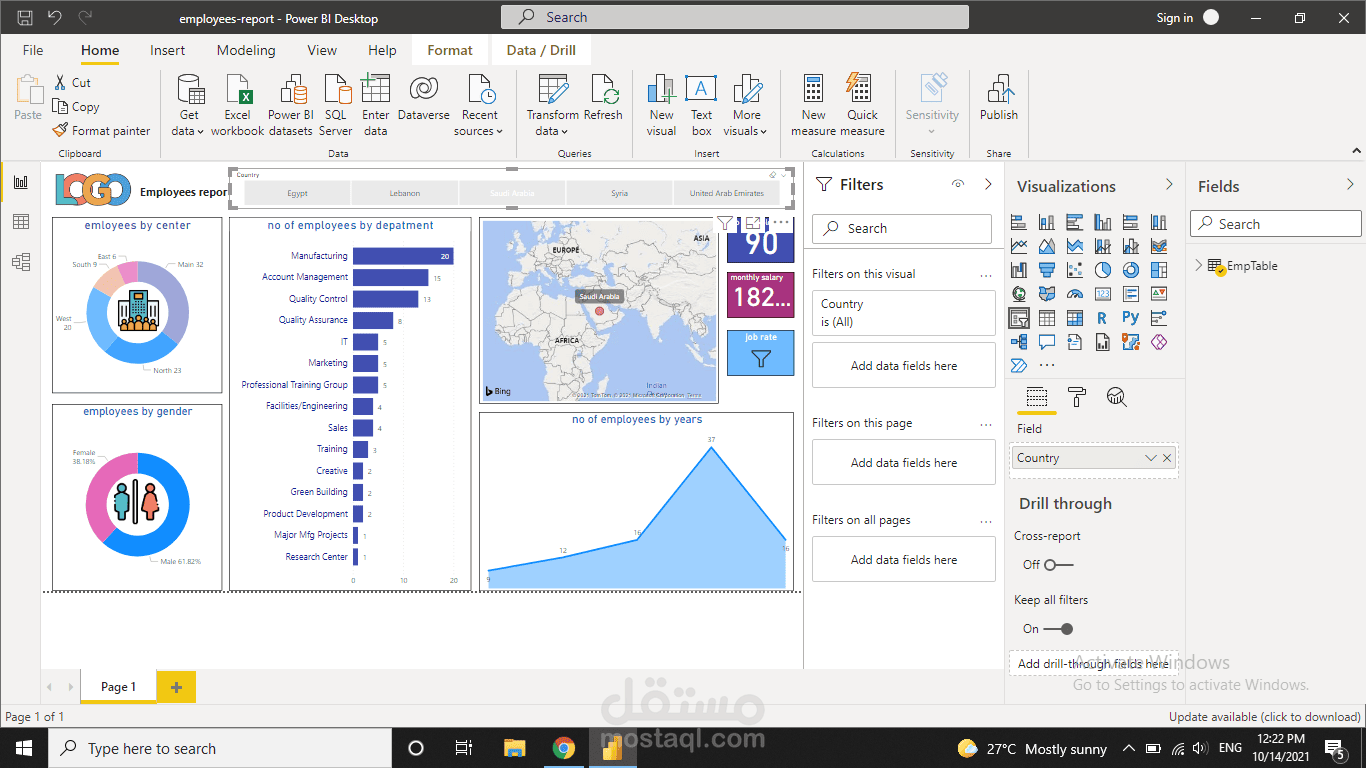1366x768 pixels.
Task: Toggle Cross-report drill through switch
Action: [1059, 565]
